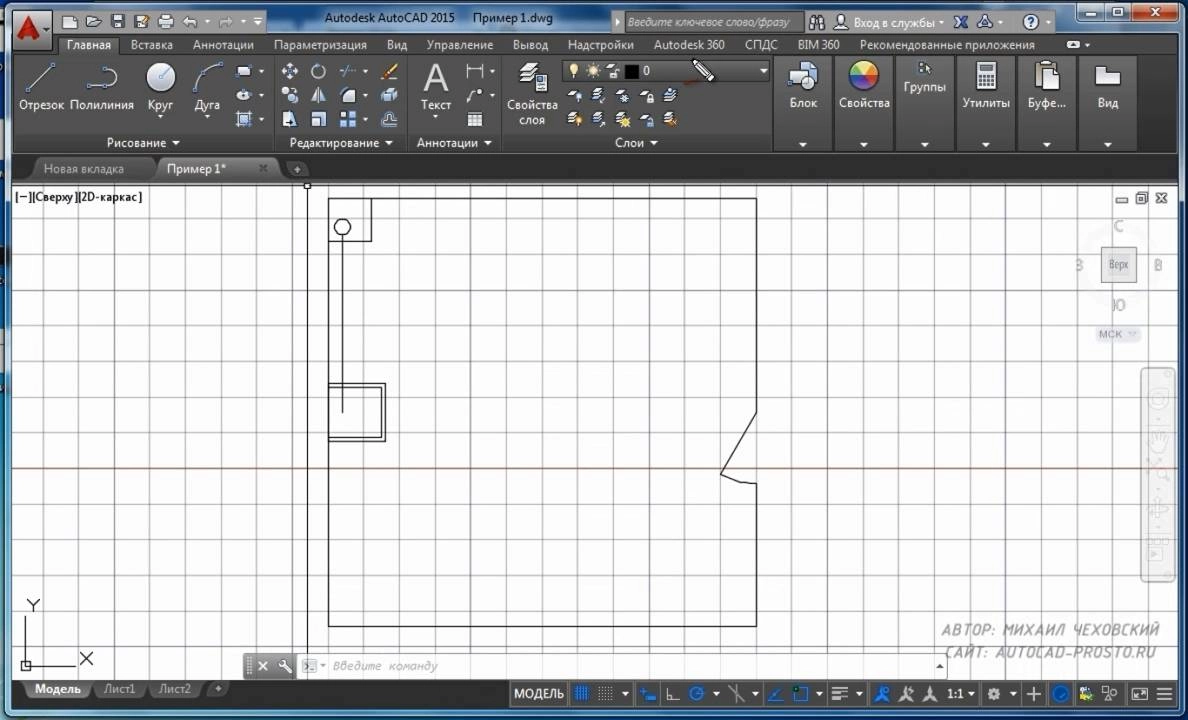The height and width of the screenshot is (720, 1188).
Task: Click the [Сверху] viewport view label
Action: point(55,197)
